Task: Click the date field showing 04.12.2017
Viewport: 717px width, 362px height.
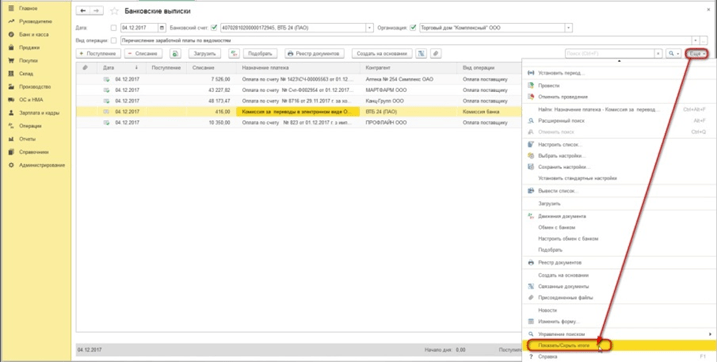Action: pyautogui.click(x=139, y=28)
